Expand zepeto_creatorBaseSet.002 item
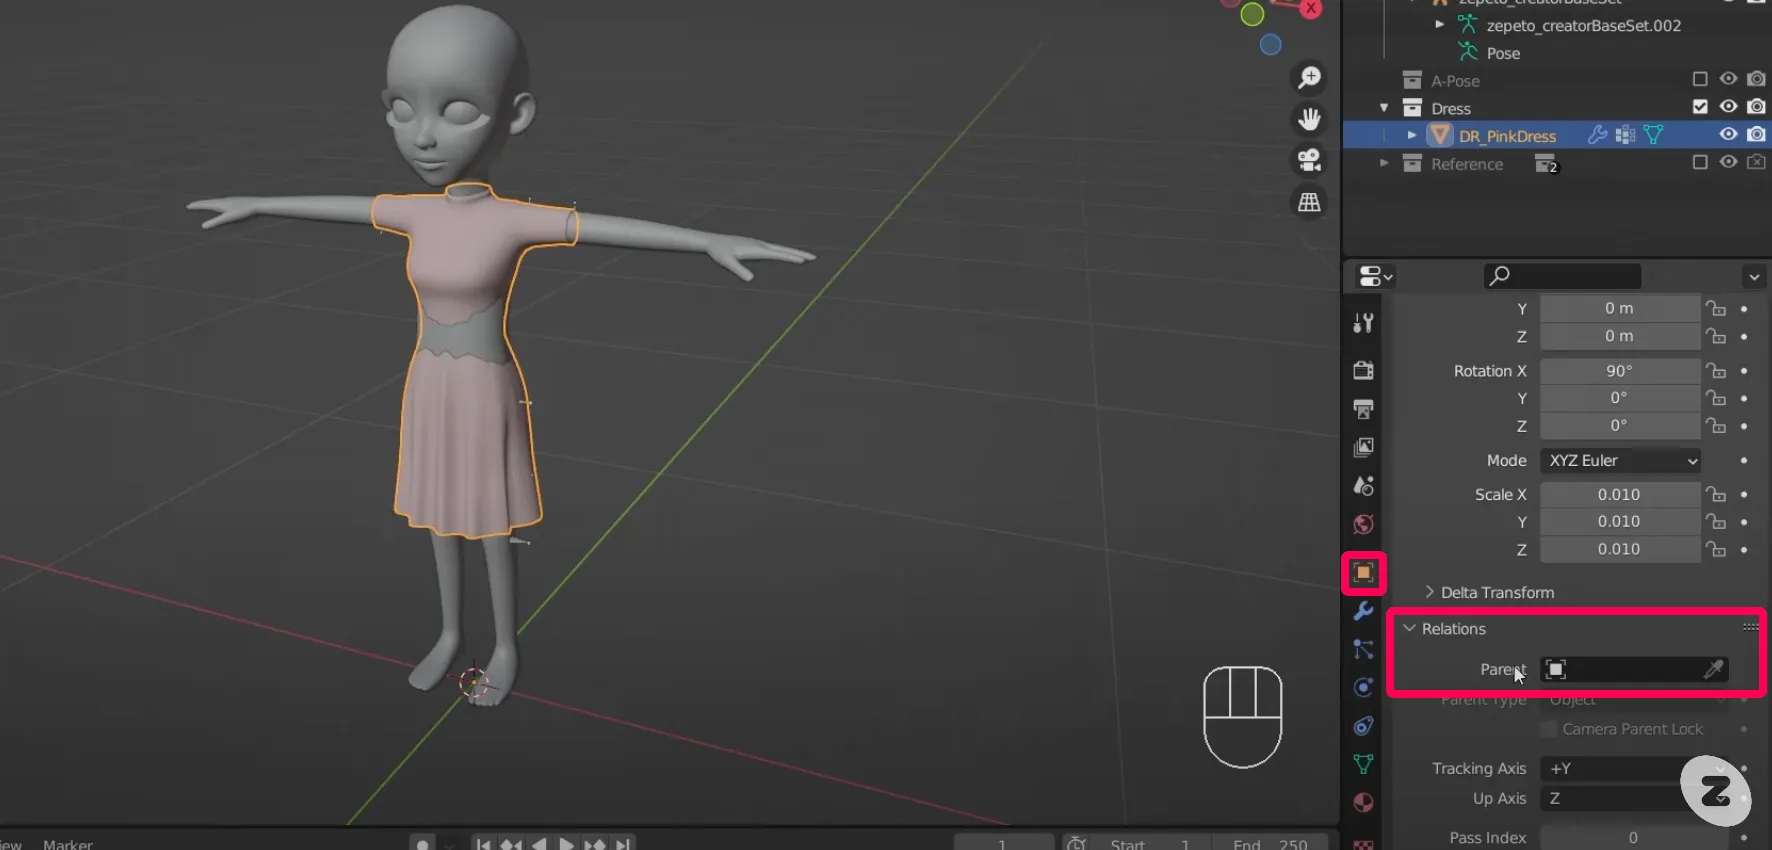 pyautogui.click(x=1440, y=24)
